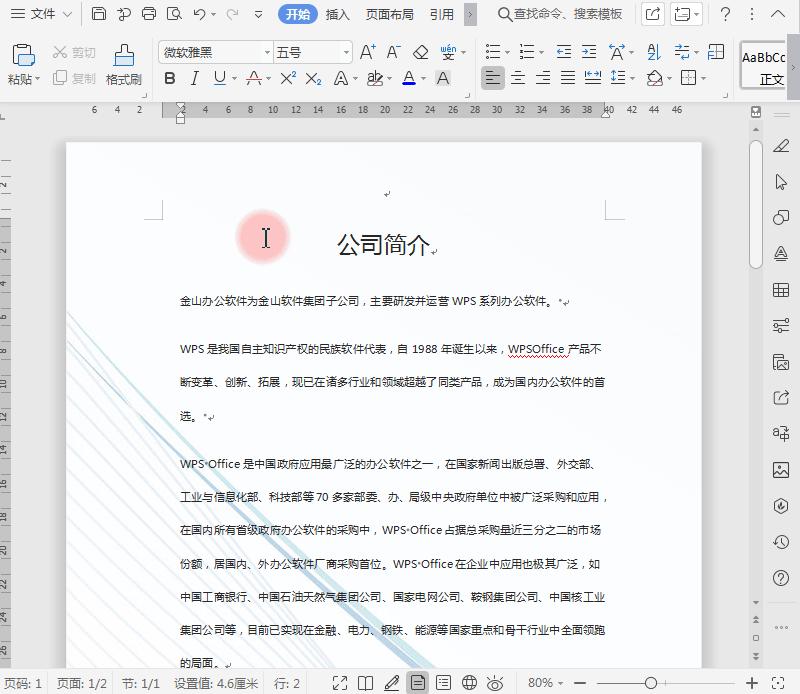Expand the font size dropdown
The image size is (800, 694).
pyautogui.click(x=344, y=50)
